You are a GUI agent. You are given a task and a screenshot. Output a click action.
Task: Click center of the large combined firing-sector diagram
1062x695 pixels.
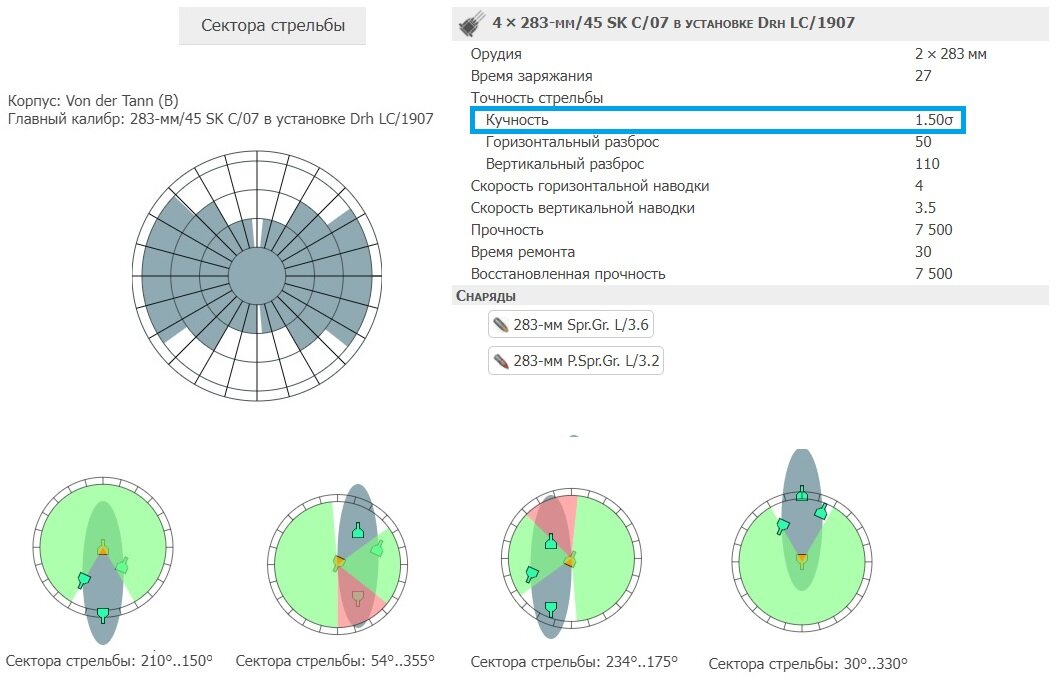pyautogui.click(x=257, y=276)
